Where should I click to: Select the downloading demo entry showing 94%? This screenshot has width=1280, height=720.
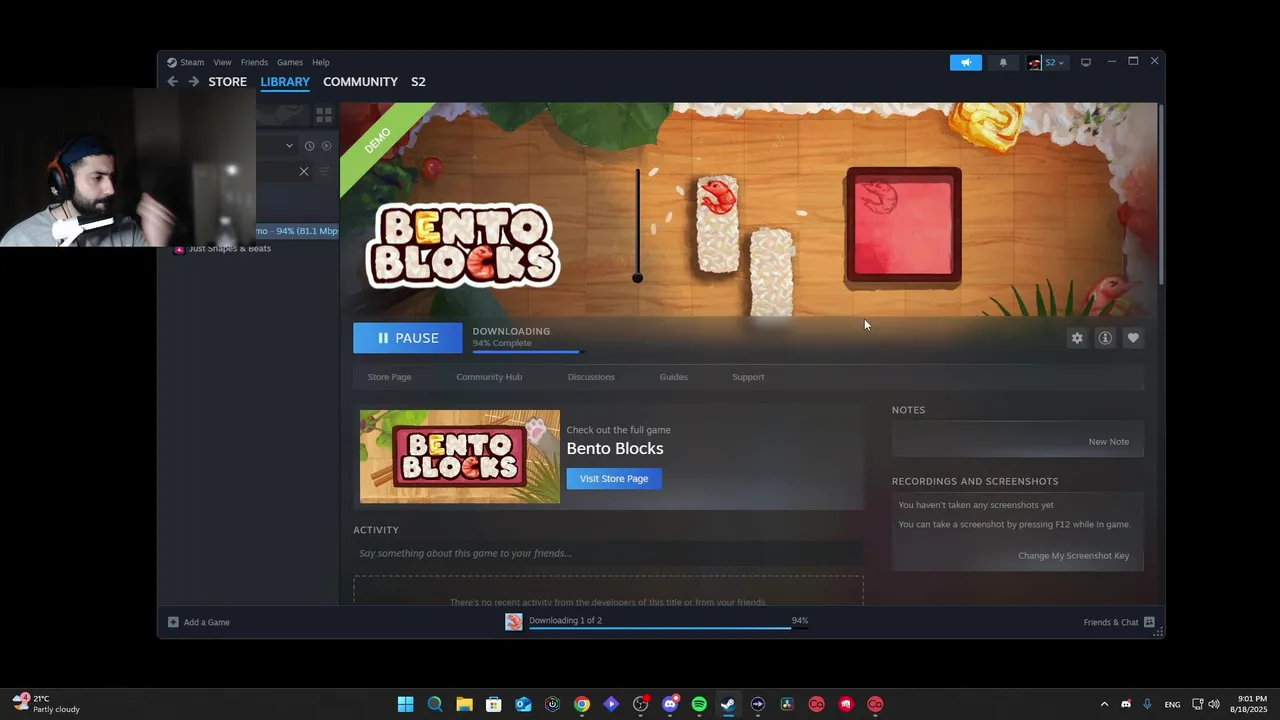coord(297,231)
